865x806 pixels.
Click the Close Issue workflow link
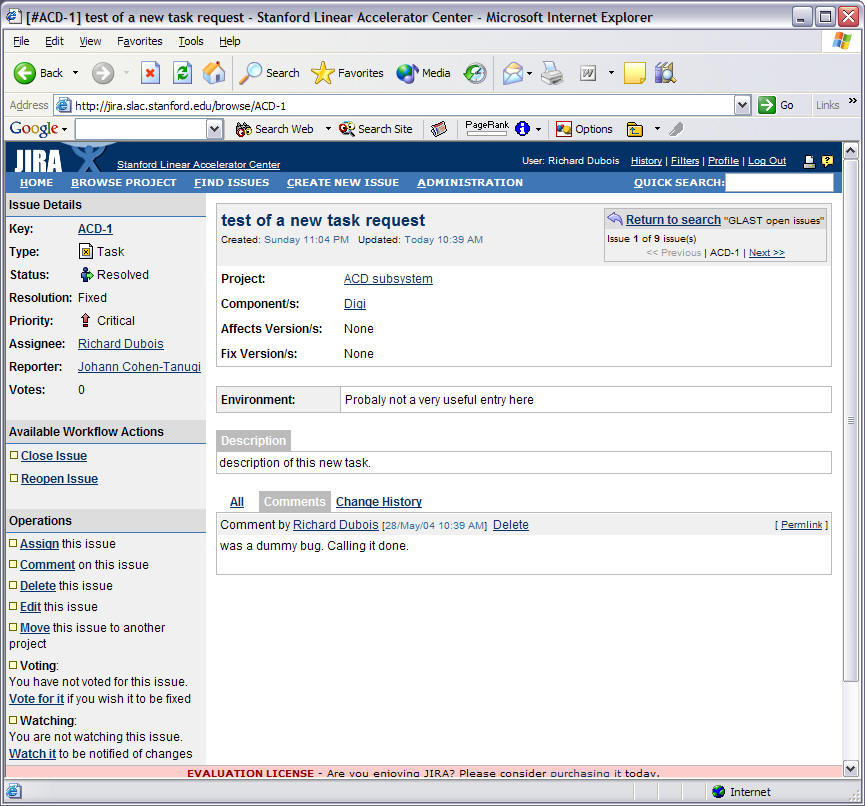54,456
